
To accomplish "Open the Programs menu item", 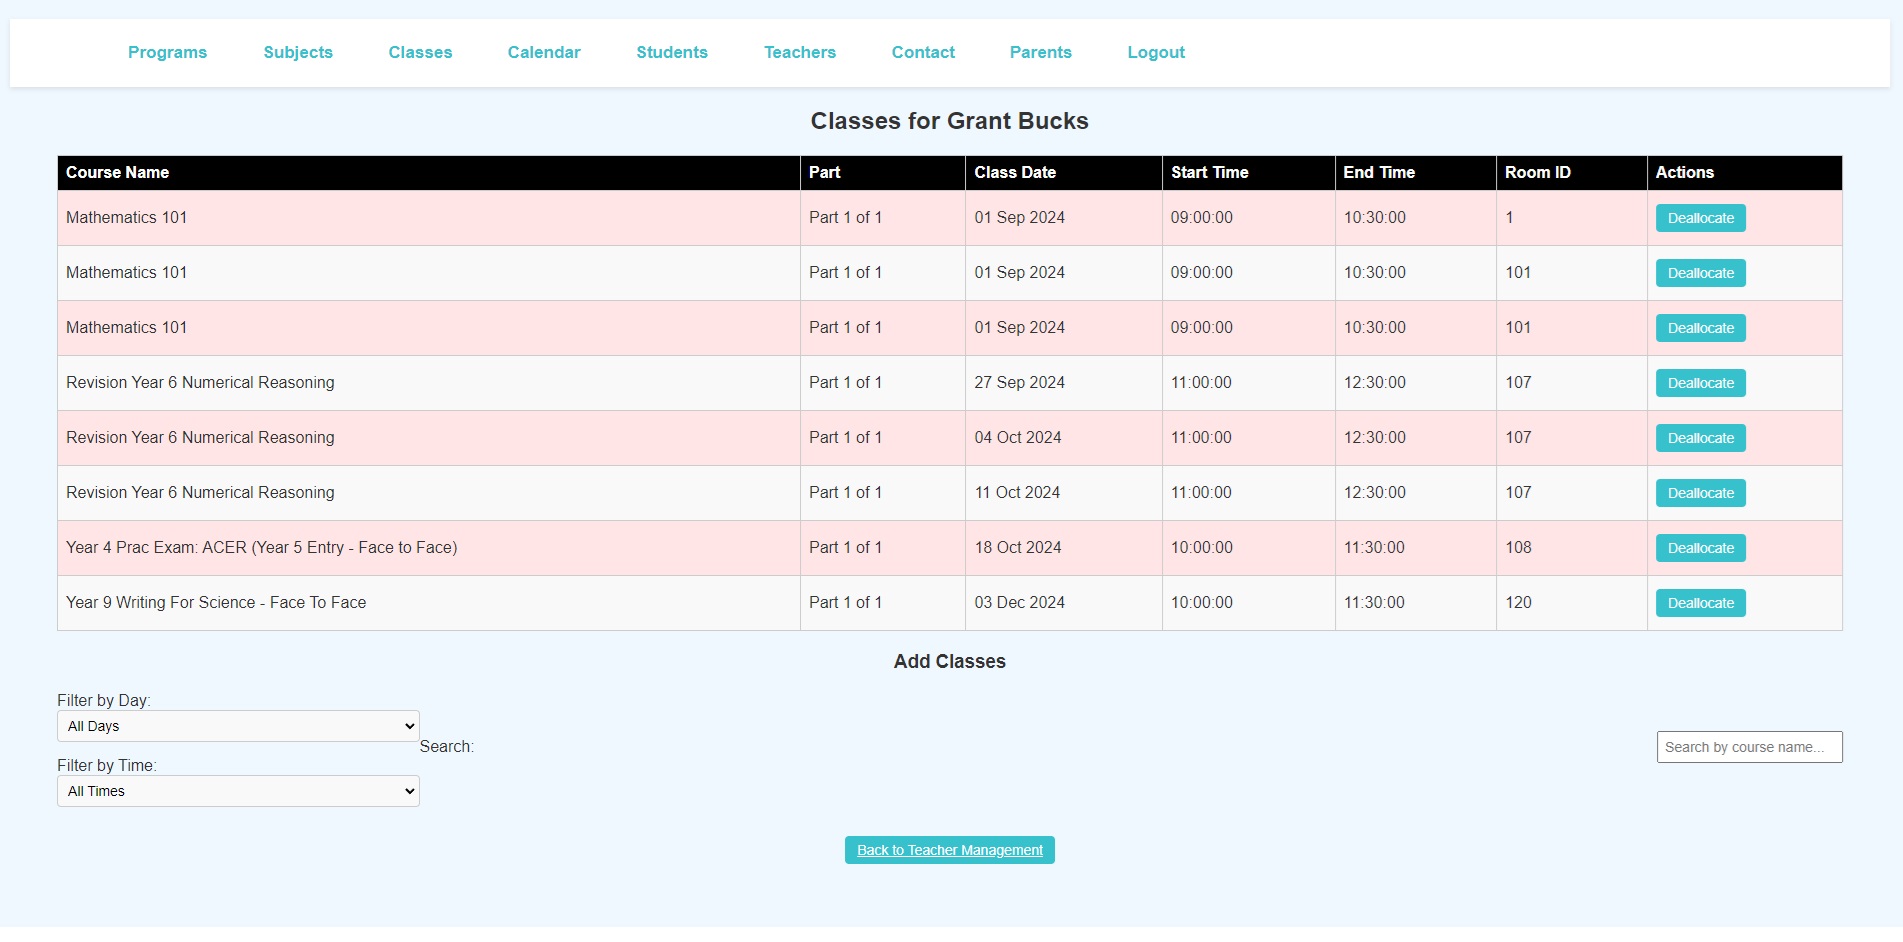I will pyautogui.click(x=167, y=52).
